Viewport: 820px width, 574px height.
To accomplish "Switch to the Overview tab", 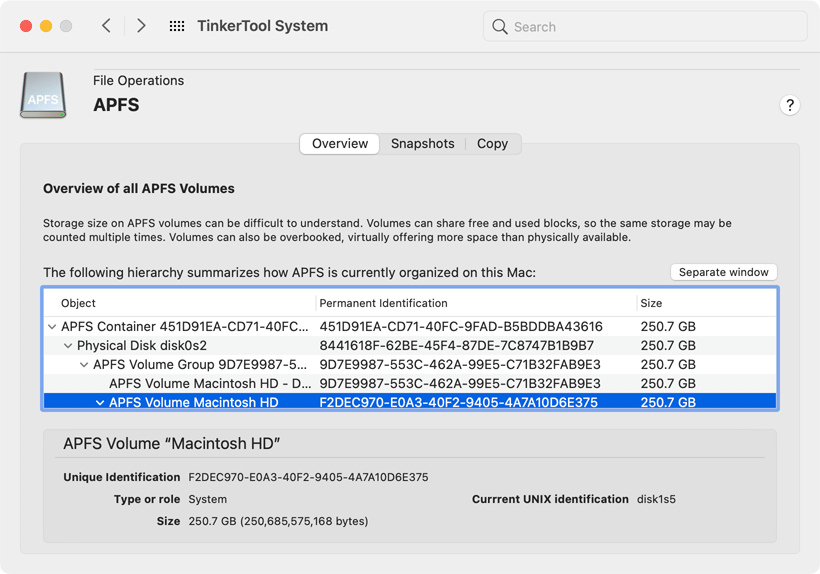I will coord(340,144).
